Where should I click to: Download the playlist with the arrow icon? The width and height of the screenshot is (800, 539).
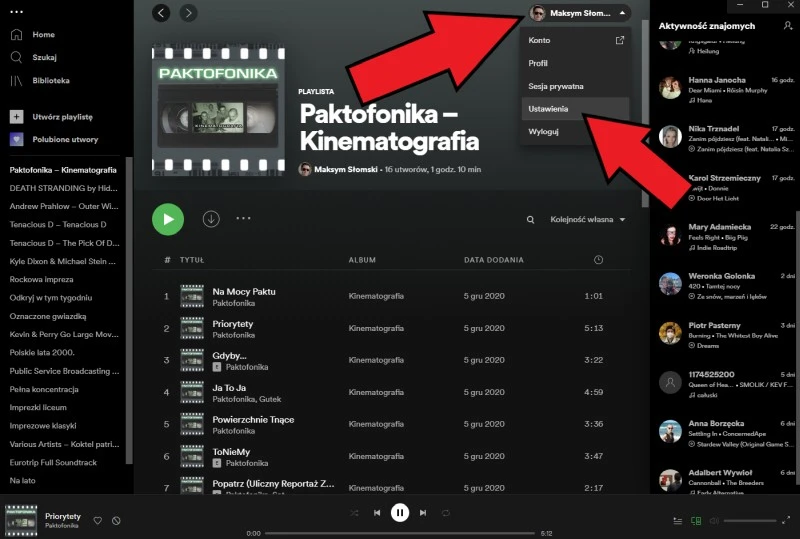(x=211, y=219)
